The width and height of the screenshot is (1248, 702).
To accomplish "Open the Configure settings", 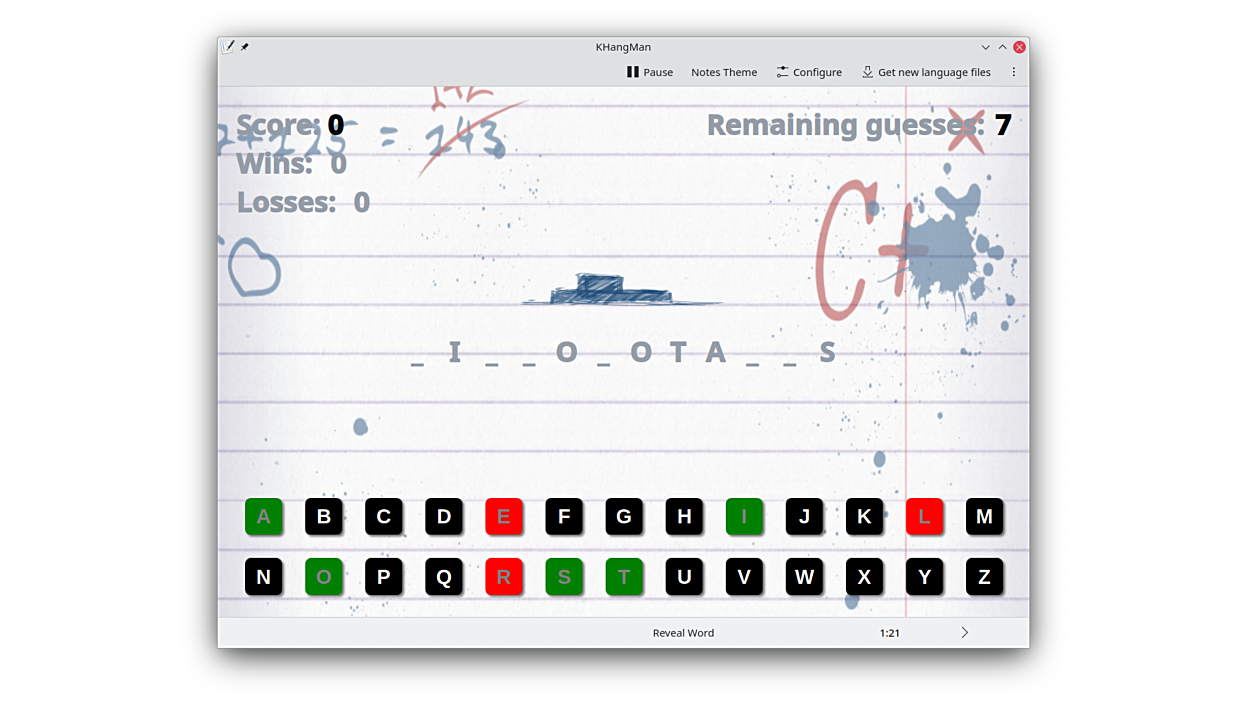I will point(809,72).
